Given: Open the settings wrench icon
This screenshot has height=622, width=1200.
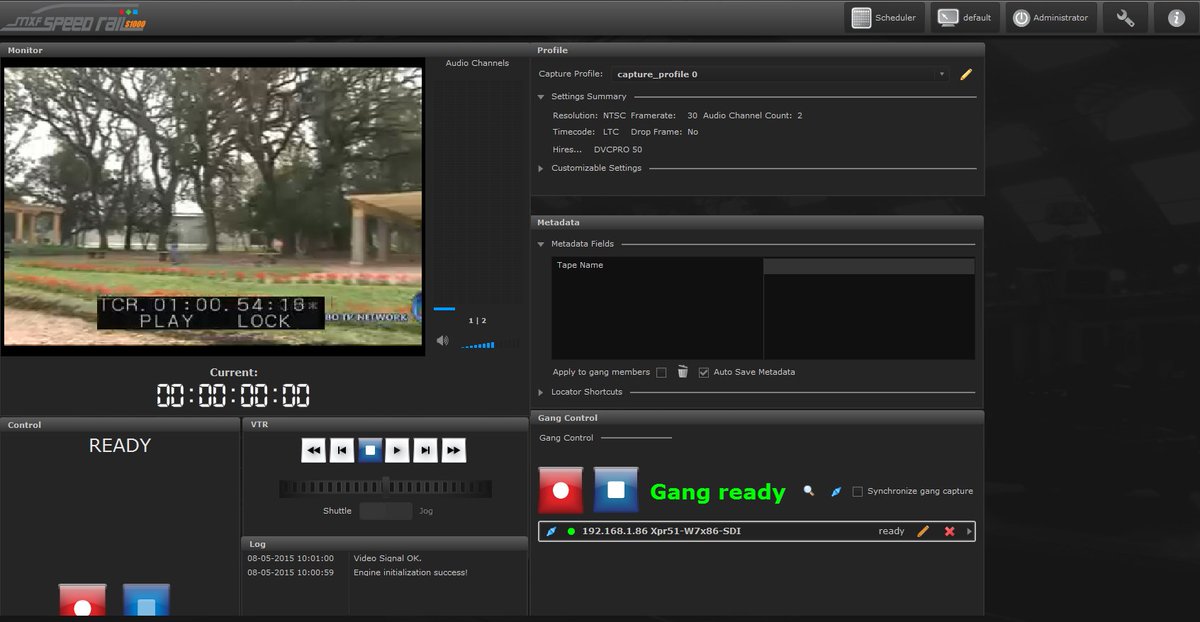Looking at the screenshot, I should [1125, 18].
